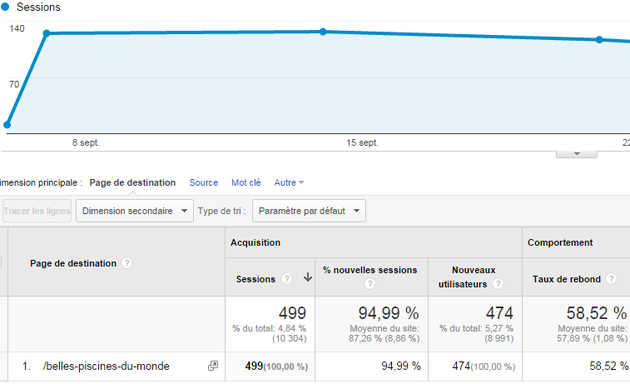Click the summary bounce rate 58,52 %

point(597,313)
